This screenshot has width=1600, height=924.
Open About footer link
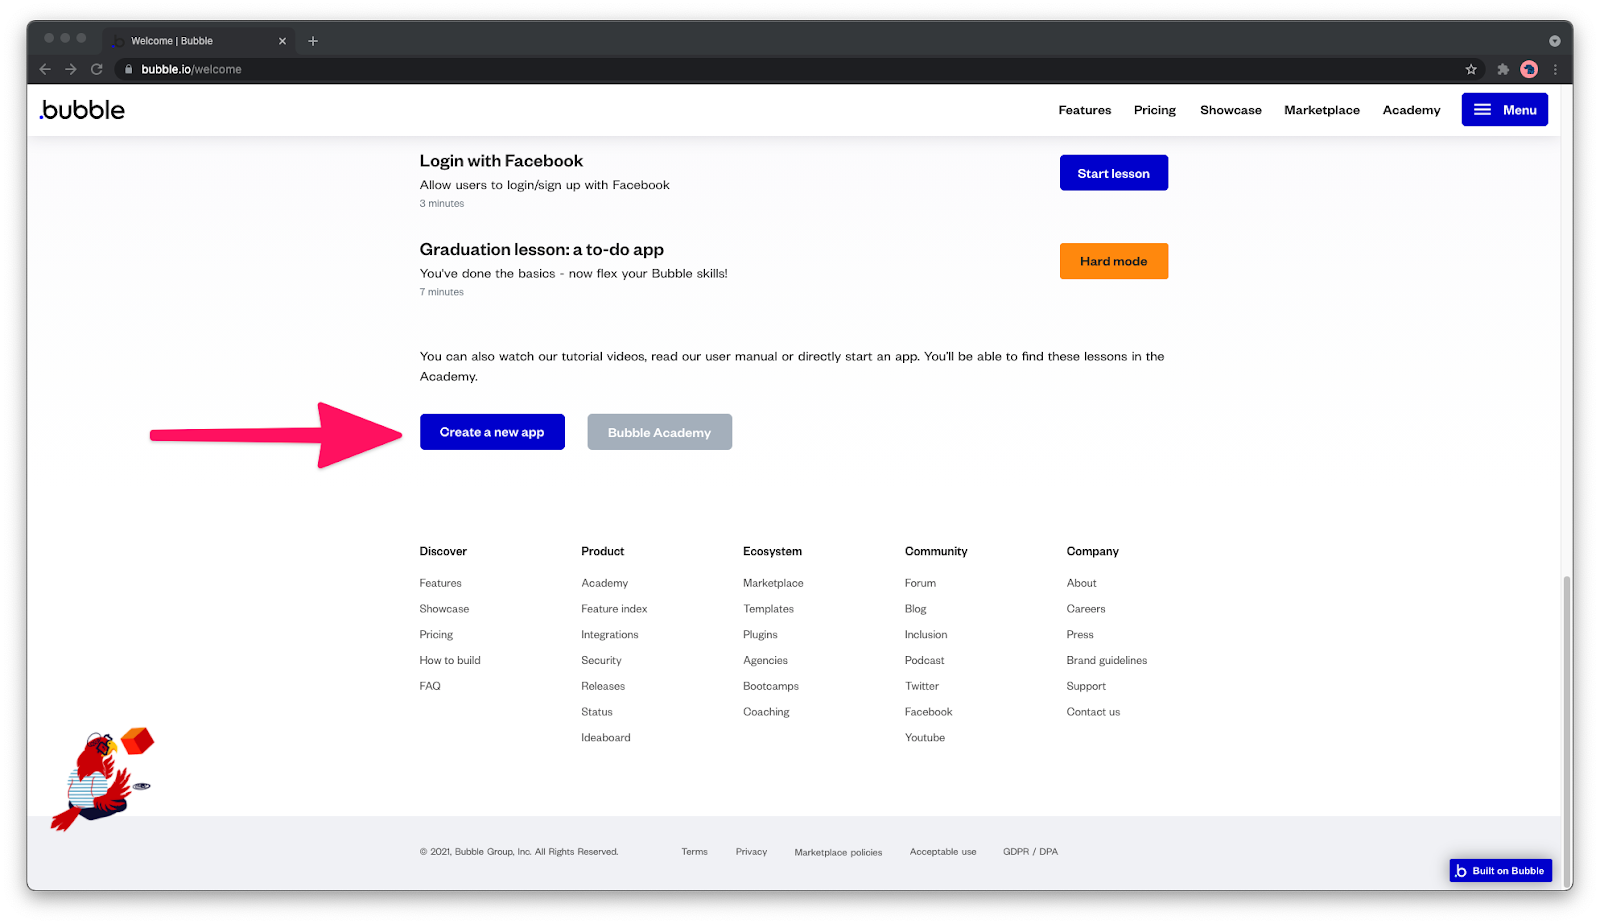click(x=1081, y=583)
